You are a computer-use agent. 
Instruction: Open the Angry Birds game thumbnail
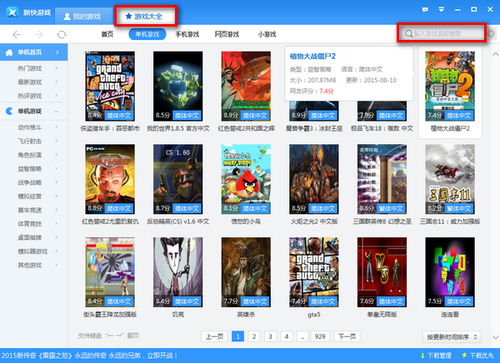click(x=246, y=179)
